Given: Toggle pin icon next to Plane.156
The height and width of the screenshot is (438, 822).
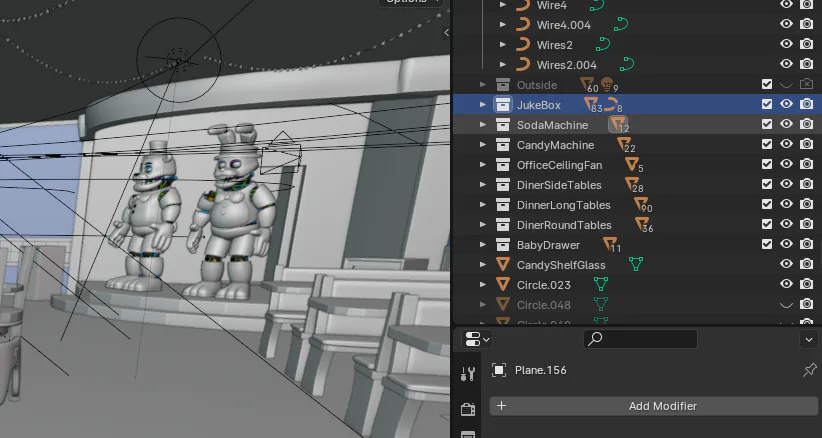Looking at the screenshot, I should pyautogui.click(x=810, y=370).
